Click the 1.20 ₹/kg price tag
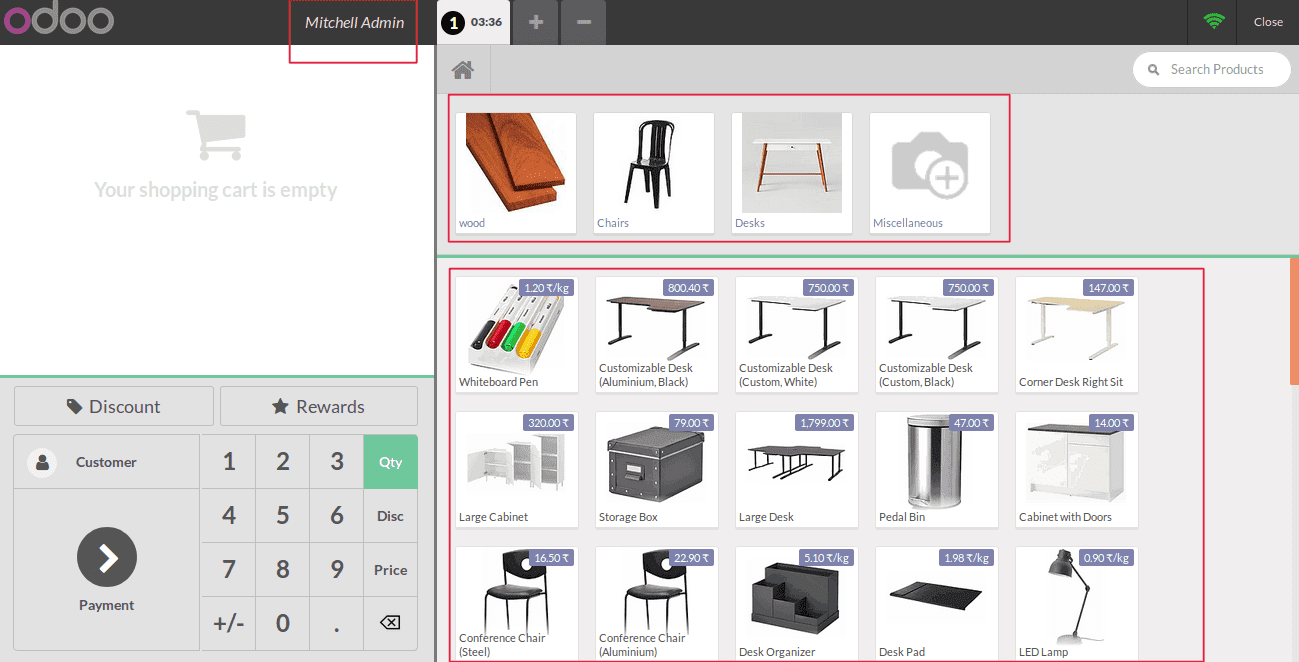Screen dimensions: 1299x662 tap(546, 288)
